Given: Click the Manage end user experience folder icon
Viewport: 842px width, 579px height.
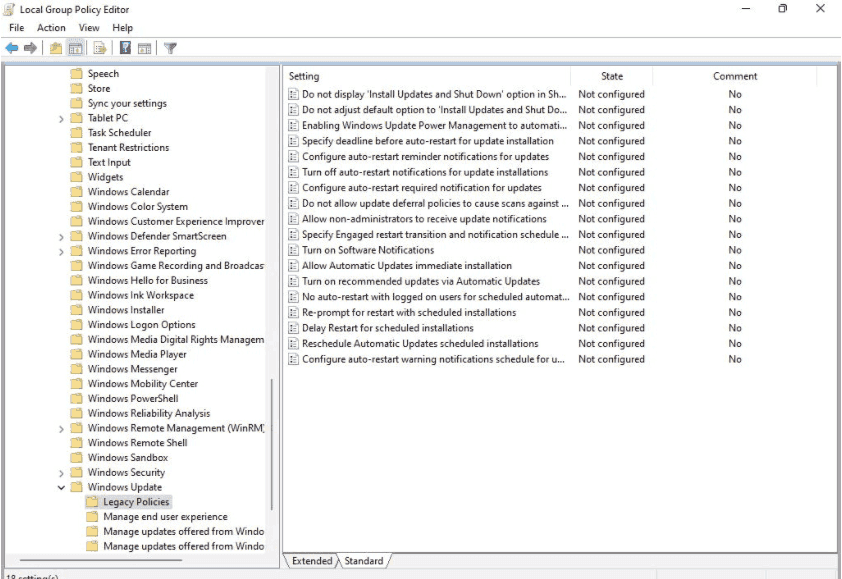Looking at the screenshot, I should click(x=92, y=517).
